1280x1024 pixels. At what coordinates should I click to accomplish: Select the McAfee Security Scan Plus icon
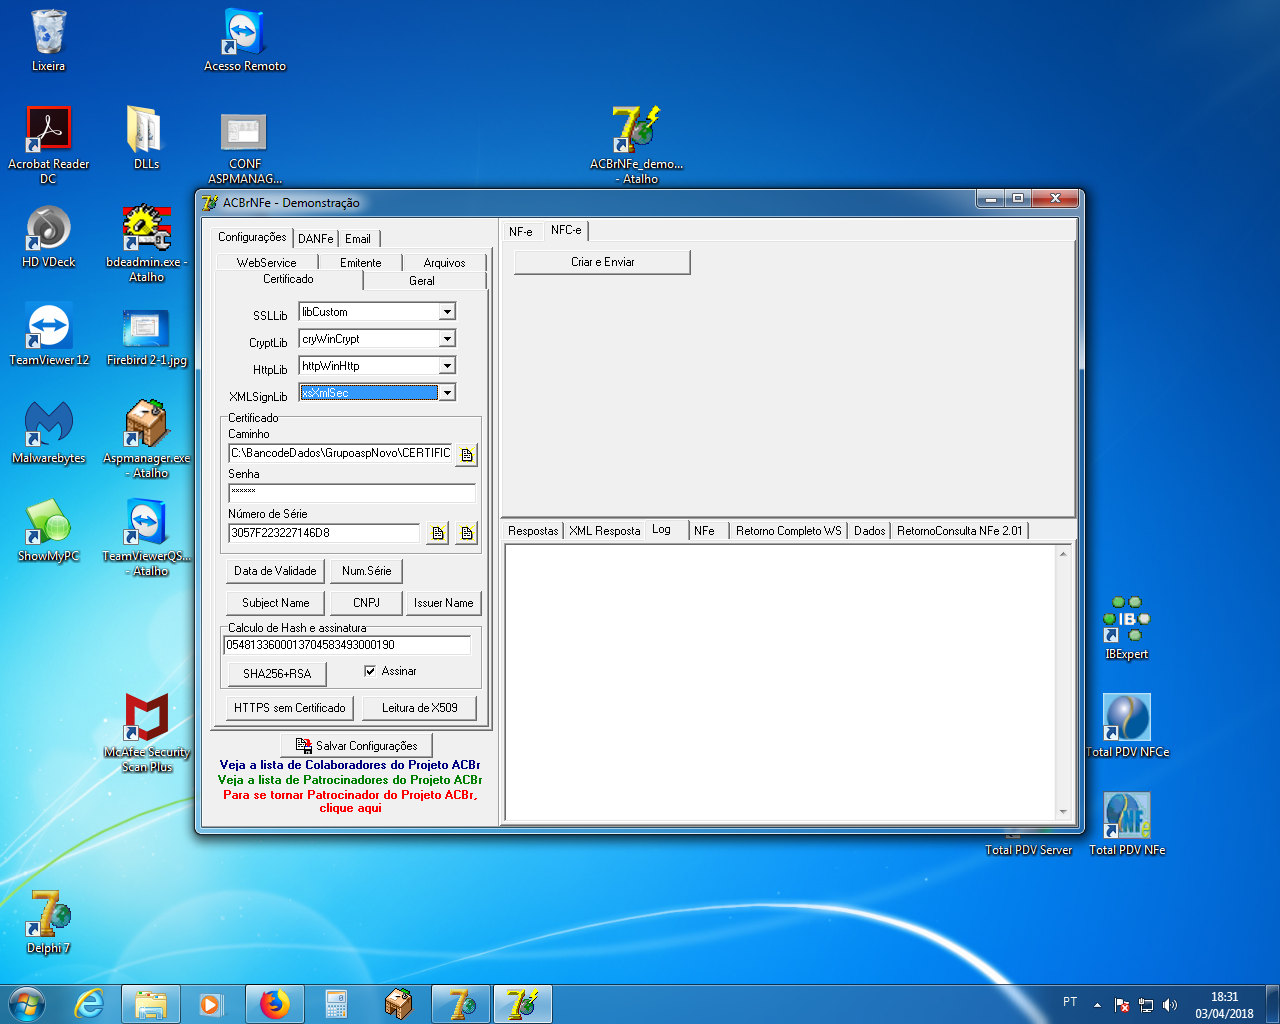[146, 734]
